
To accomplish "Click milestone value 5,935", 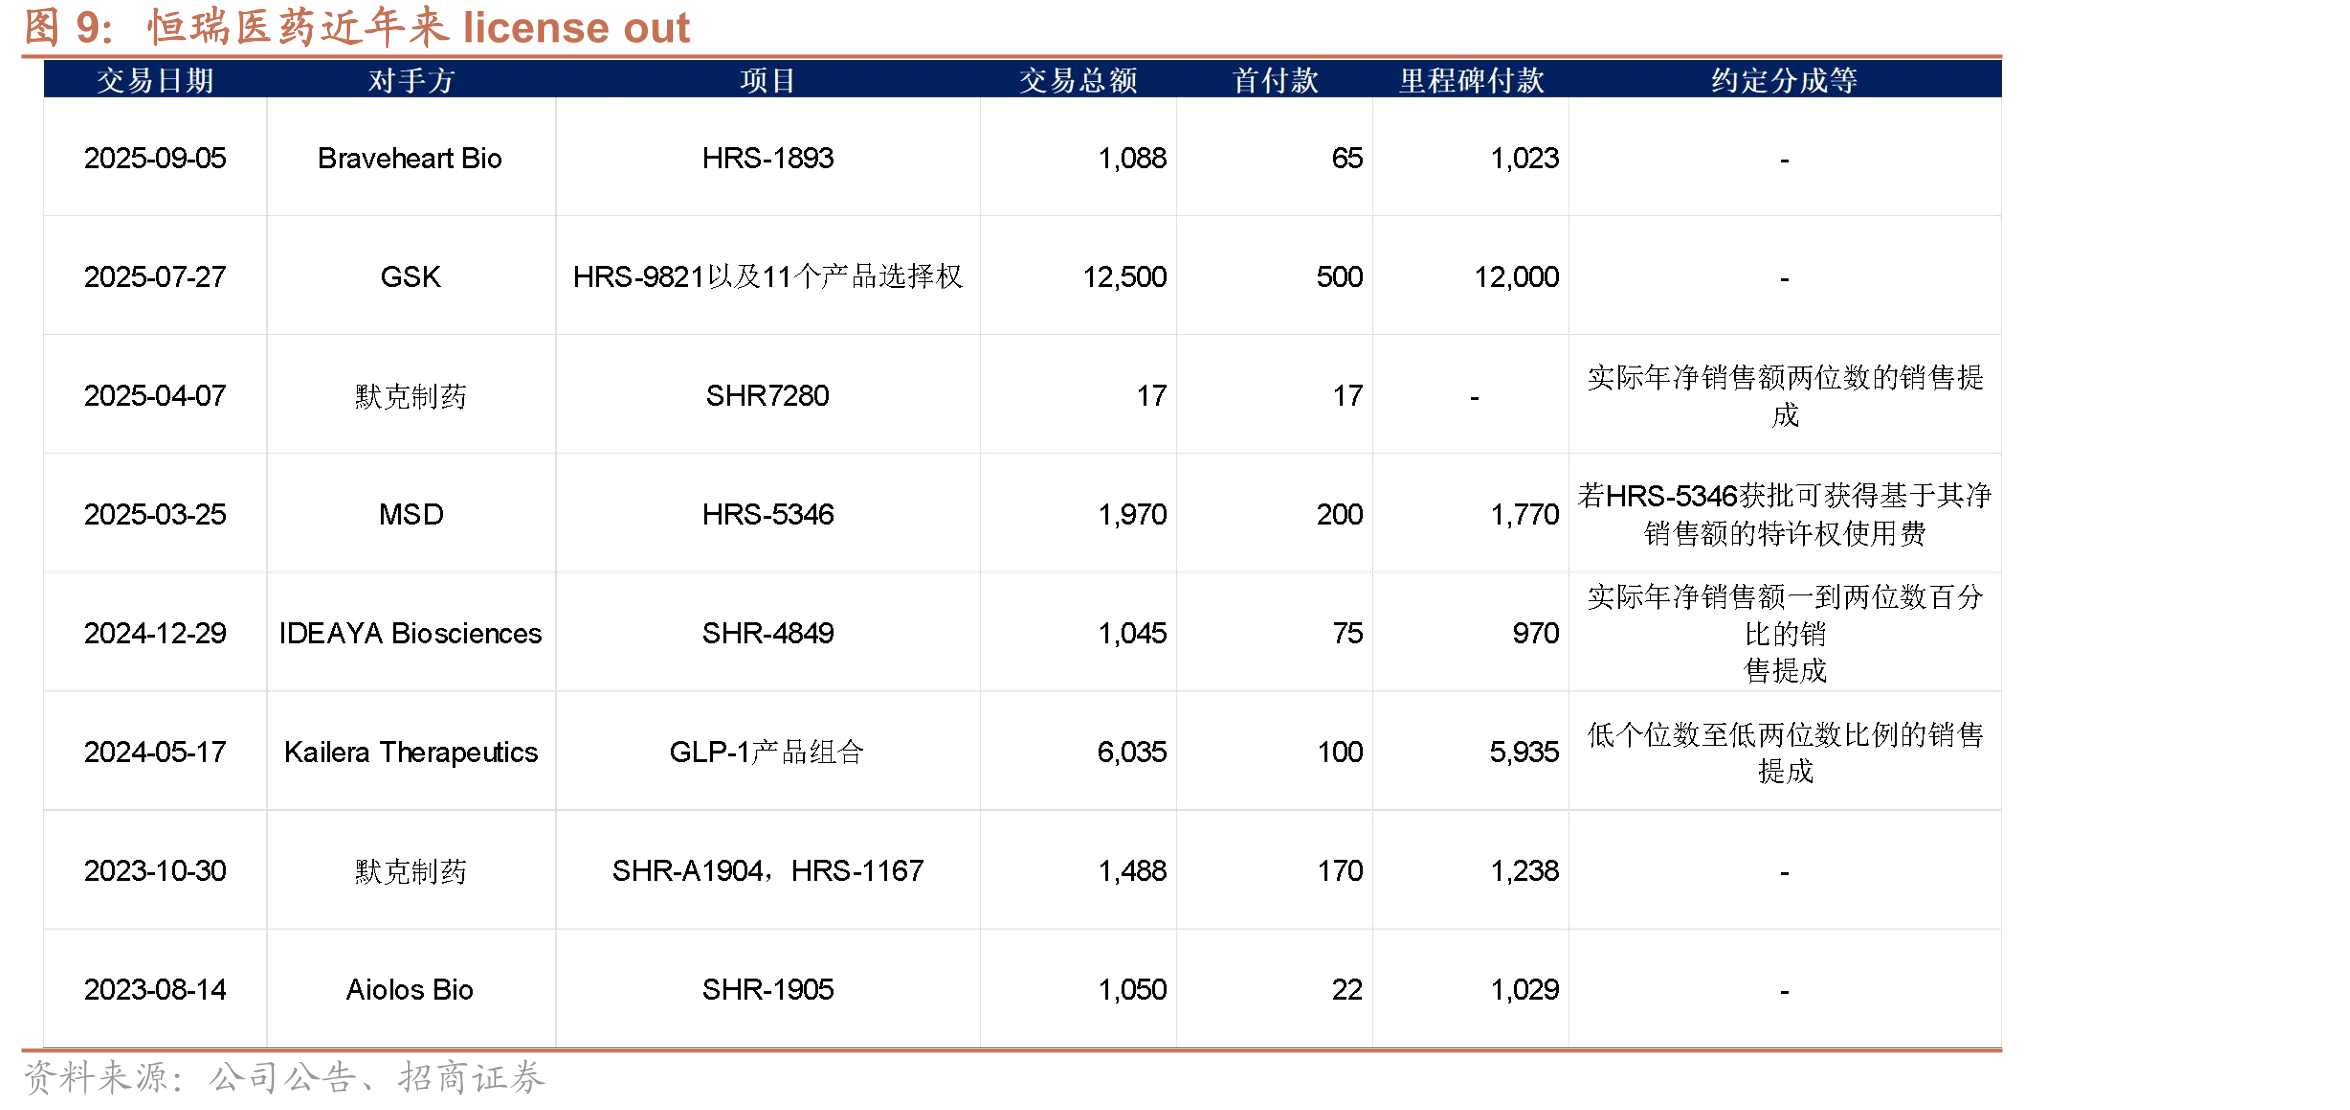I will point(1524,753).
